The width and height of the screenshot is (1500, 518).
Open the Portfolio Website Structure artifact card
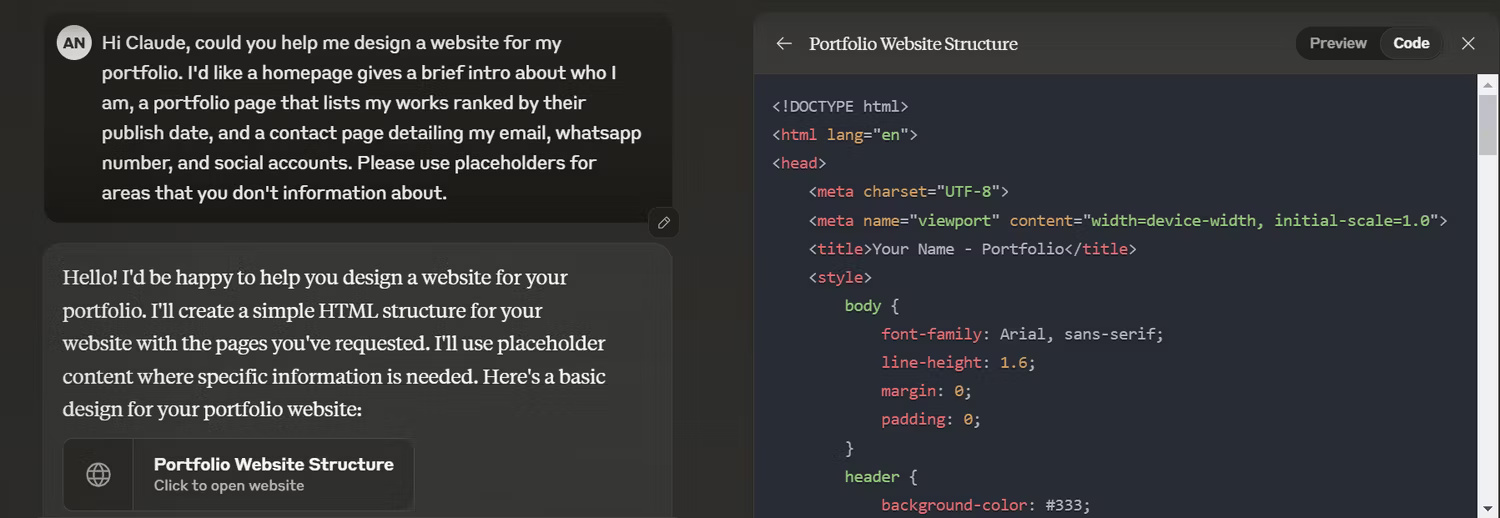[x=238, y=474]
